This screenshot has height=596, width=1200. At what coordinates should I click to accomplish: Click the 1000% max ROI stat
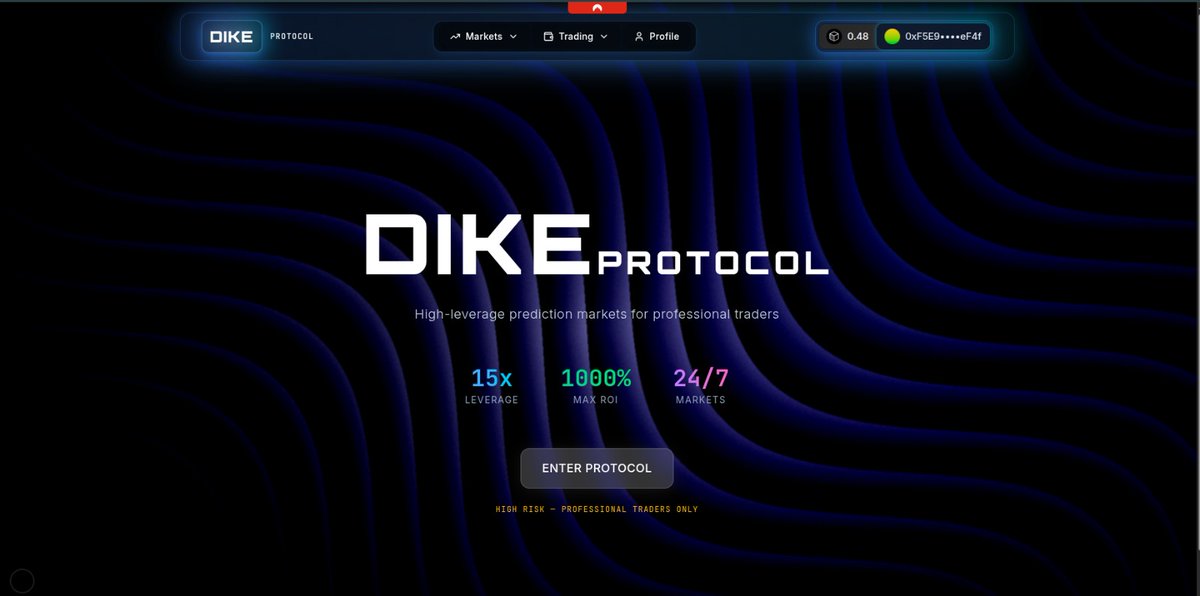(596, 386)
